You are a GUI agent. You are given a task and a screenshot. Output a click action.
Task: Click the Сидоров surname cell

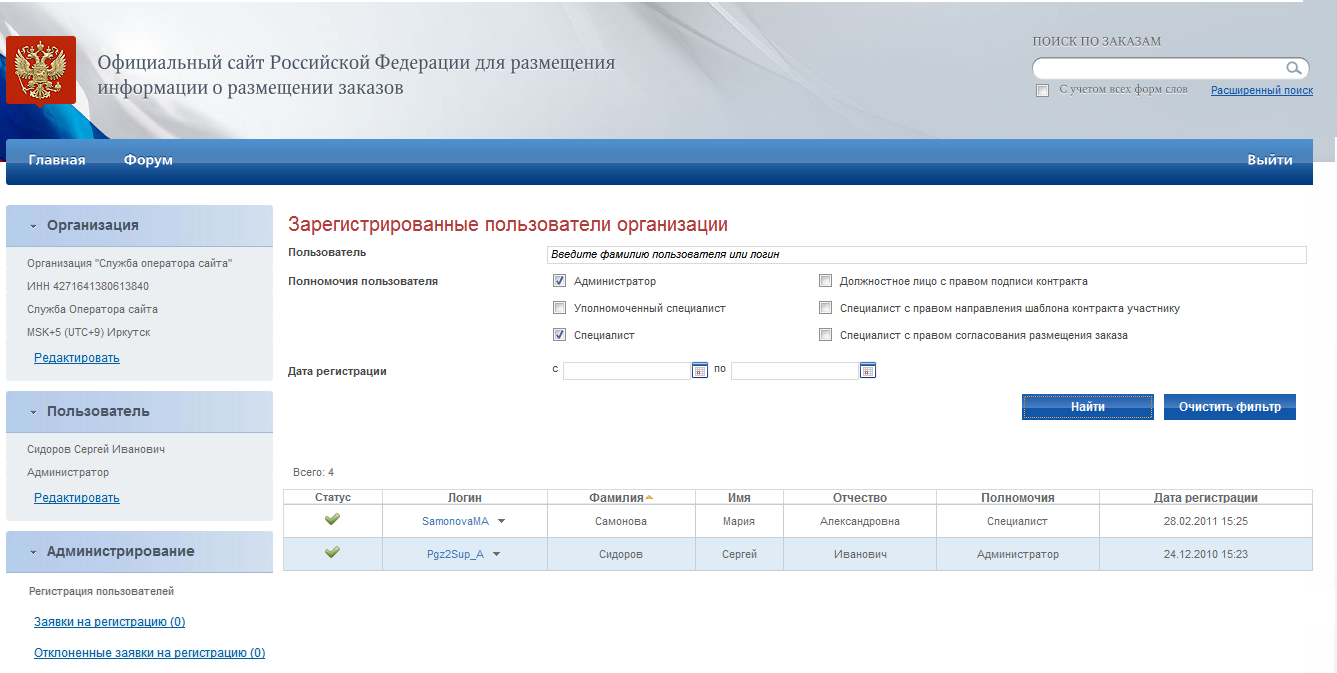(621, 554)
